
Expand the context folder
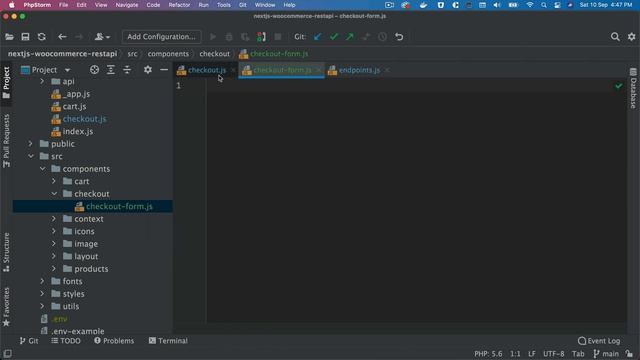coord(54,219)
